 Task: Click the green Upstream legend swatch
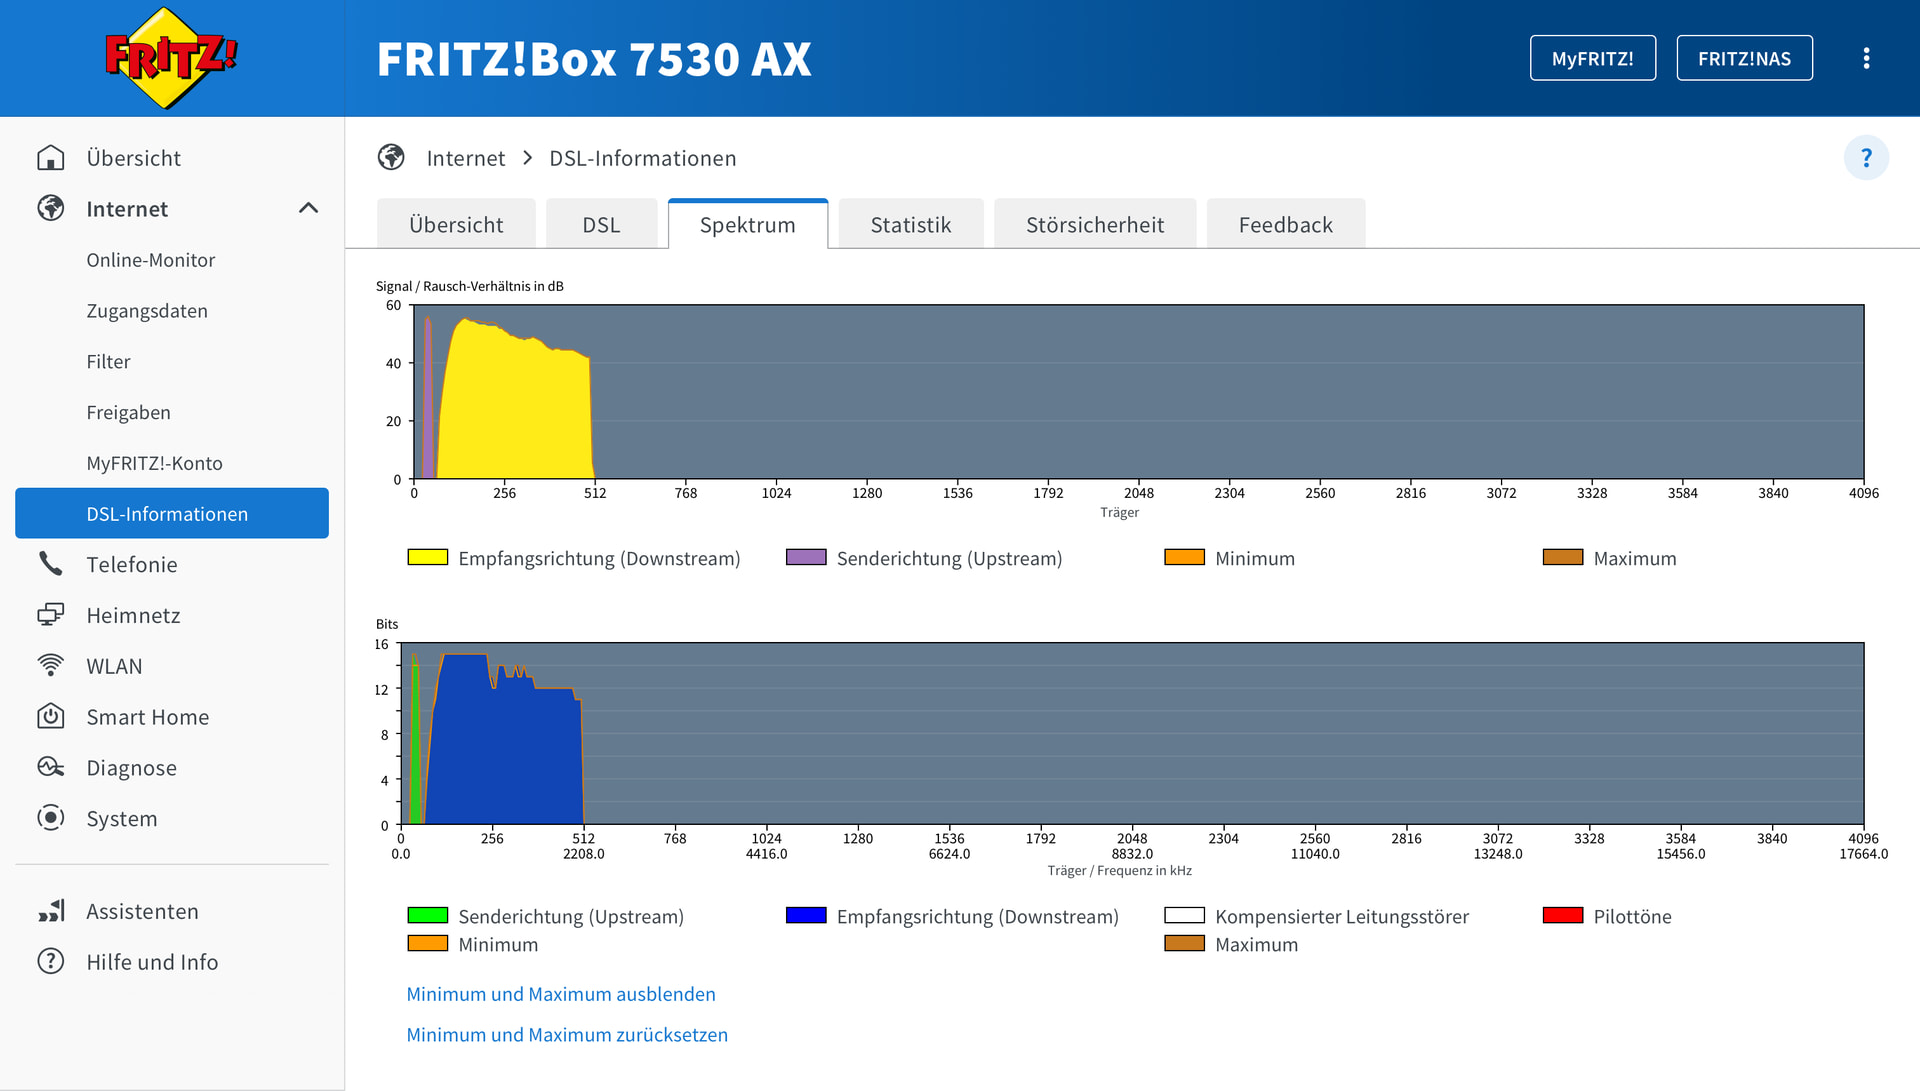(427, 915)
